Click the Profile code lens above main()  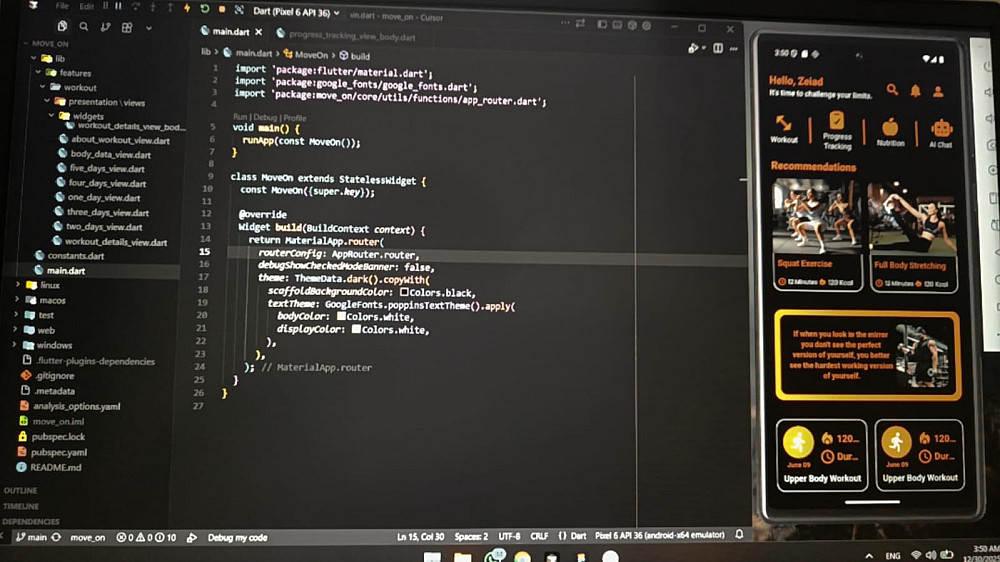[x=295, y=118]
